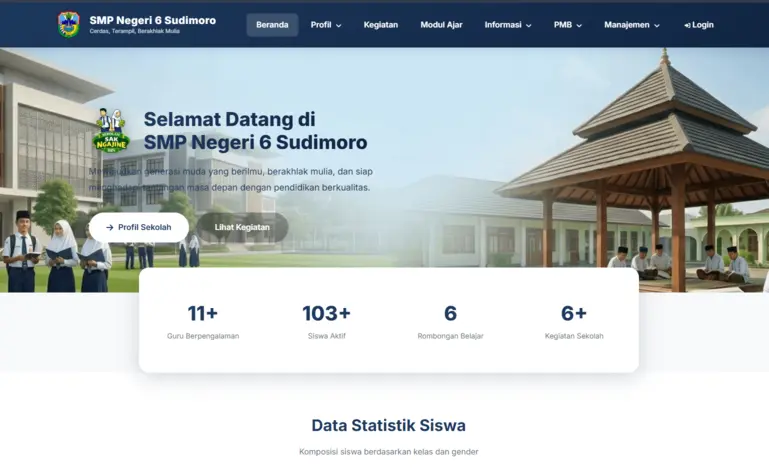
Task: Click the Komposisi siswa subtitle text
Action: coord(388,451)
